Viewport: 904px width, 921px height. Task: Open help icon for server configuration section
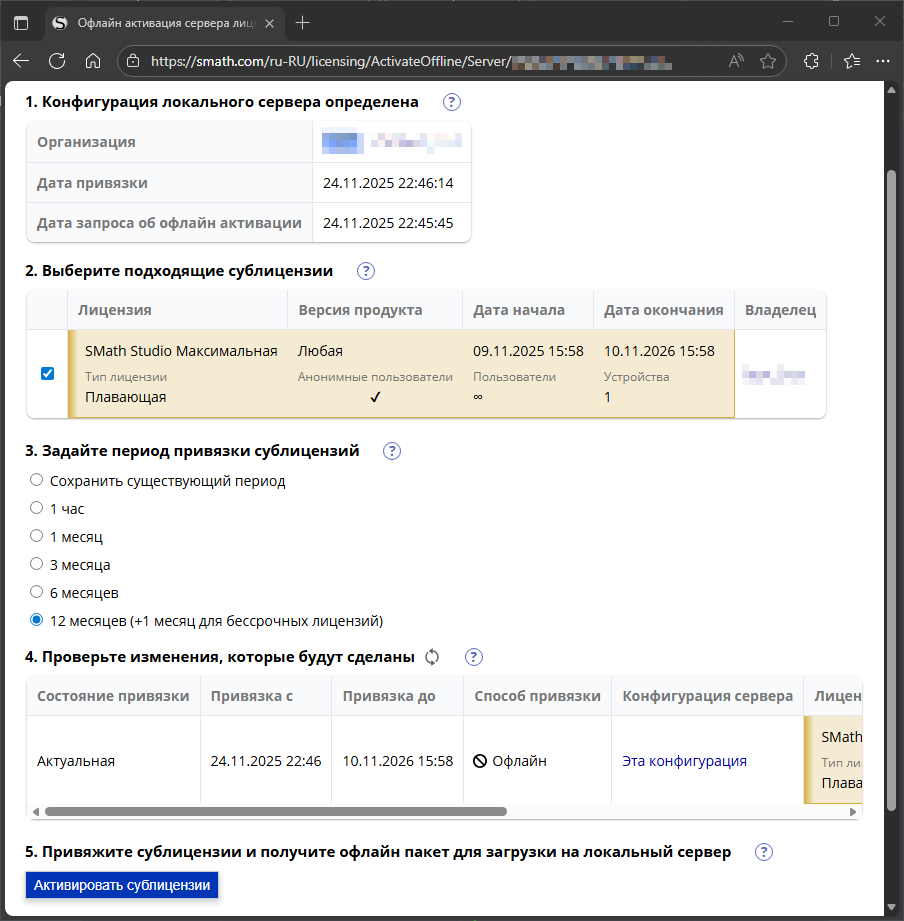tap(451, 102)
